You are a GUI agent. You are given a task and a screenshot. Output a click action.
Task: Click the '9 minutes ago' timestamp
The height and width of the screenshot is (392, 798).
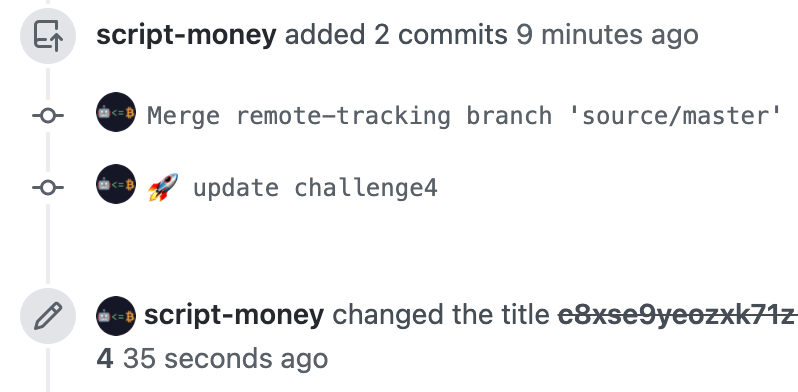607,35
